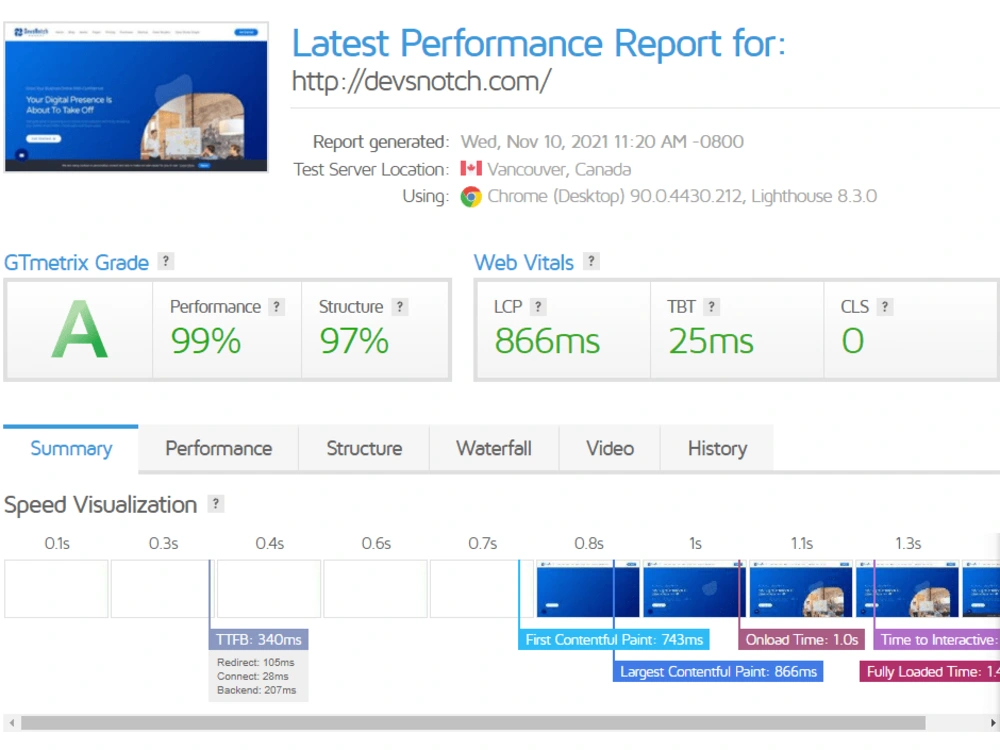This screenshot has width=1000, height=750.
Task: View the History tab
Action: click(717, 448)
